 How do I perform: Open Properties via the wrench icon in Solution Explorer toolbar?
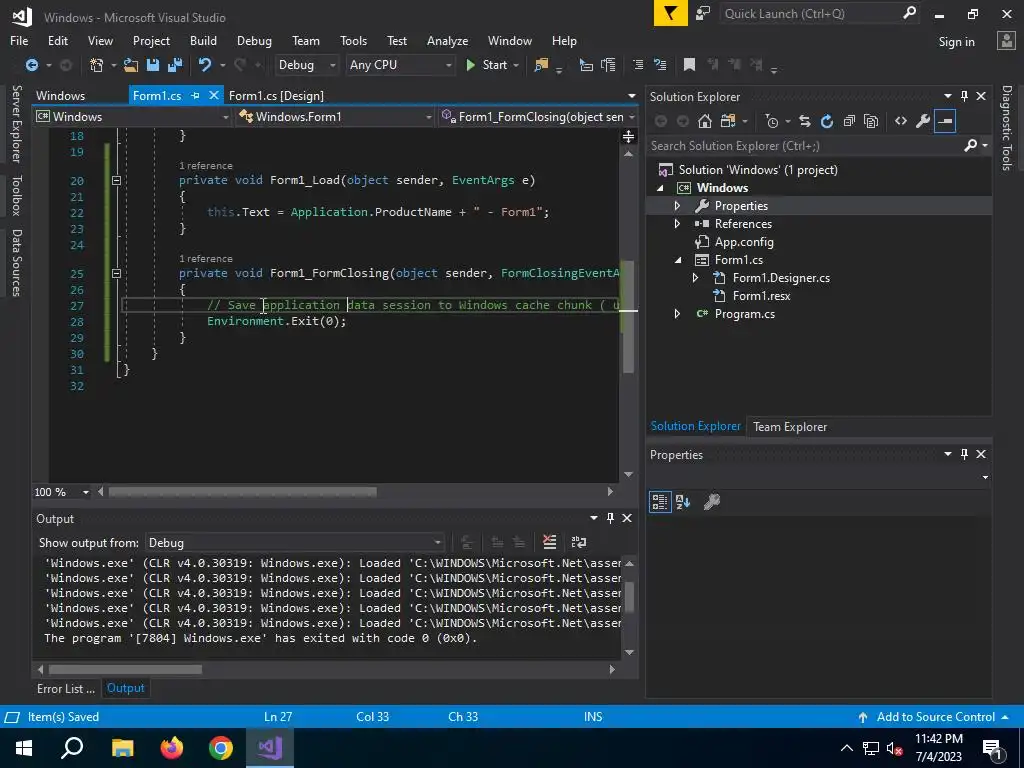[923, 121]
